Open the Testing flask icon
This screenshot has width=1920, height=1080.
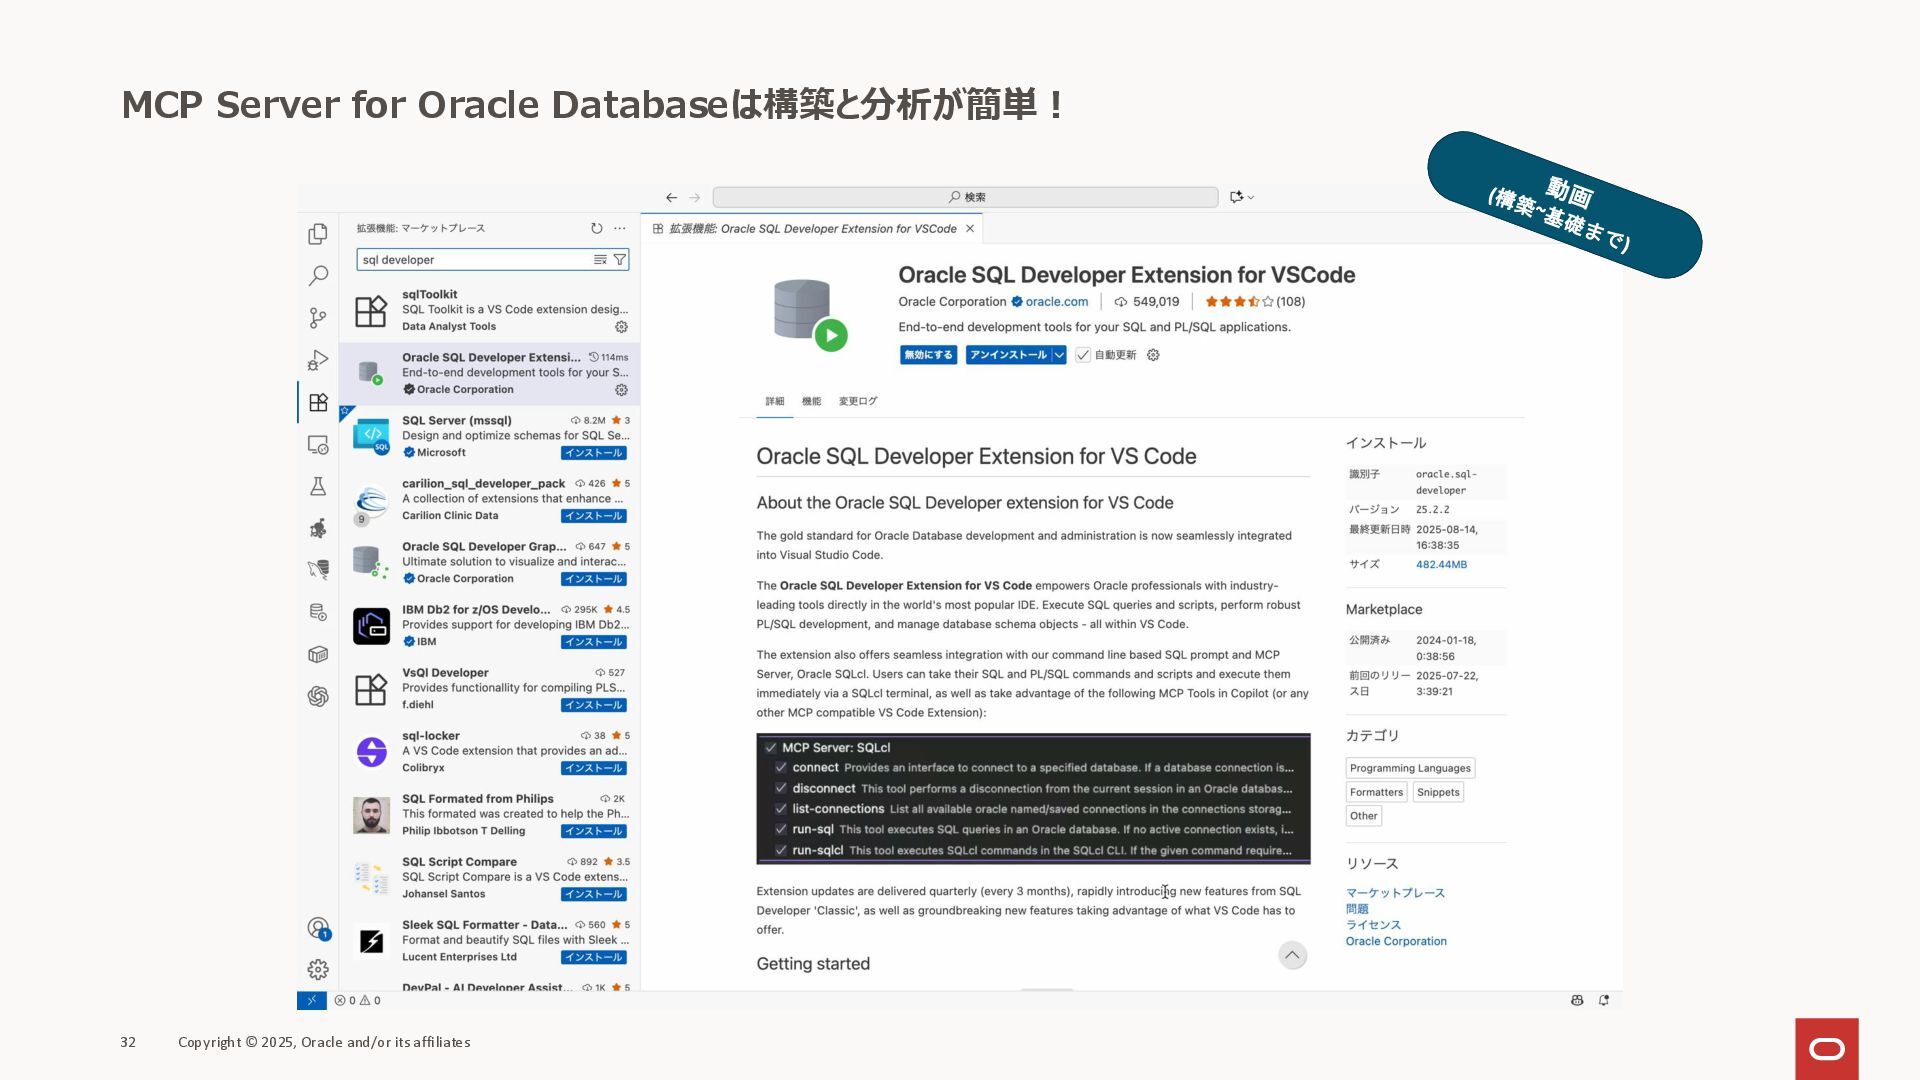pyautogui.click(x=318, y=486)
